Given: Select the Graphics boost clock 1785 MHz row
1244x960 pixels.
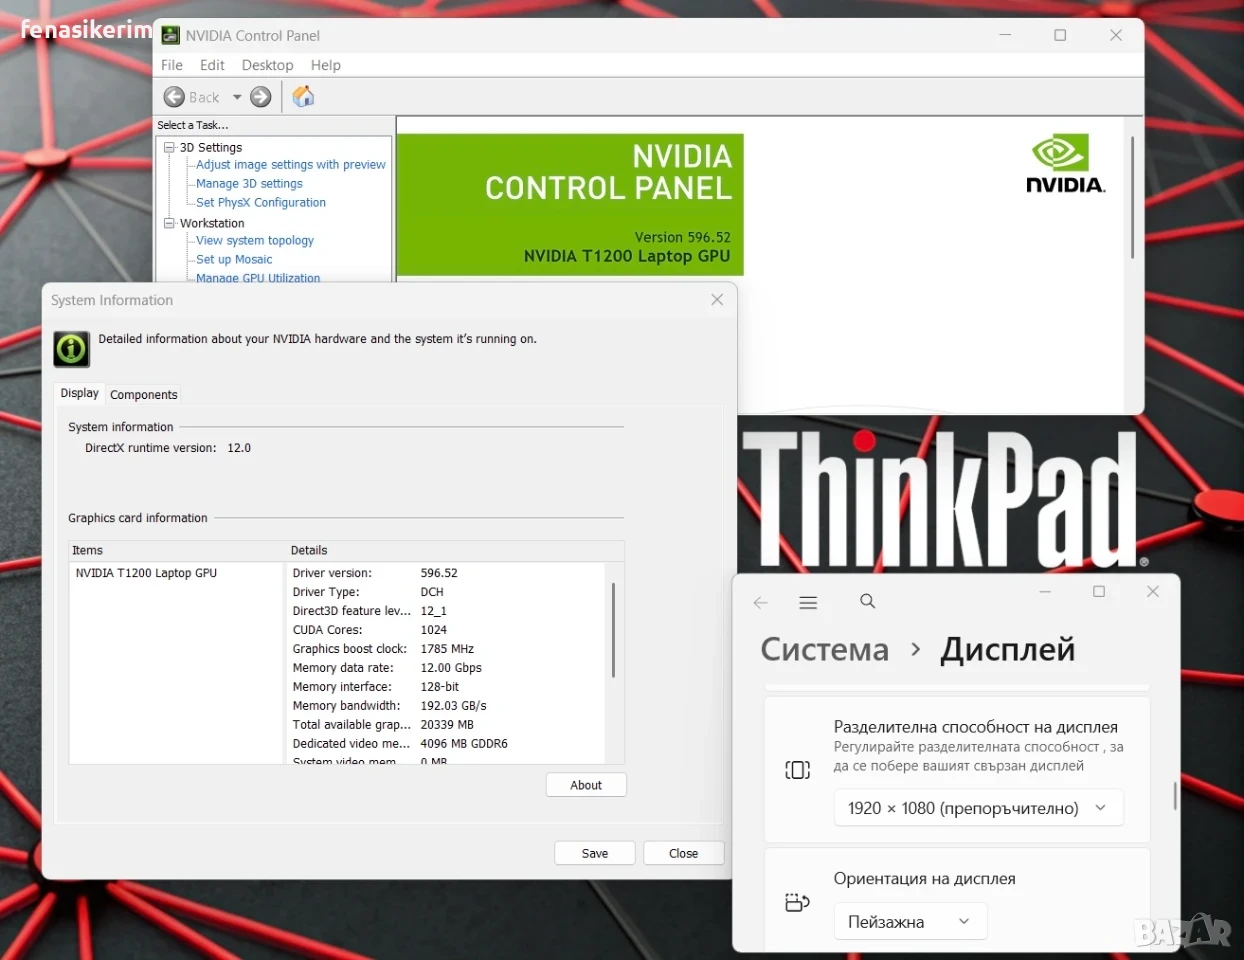Looking at the screenshot, I should point(446,649).
